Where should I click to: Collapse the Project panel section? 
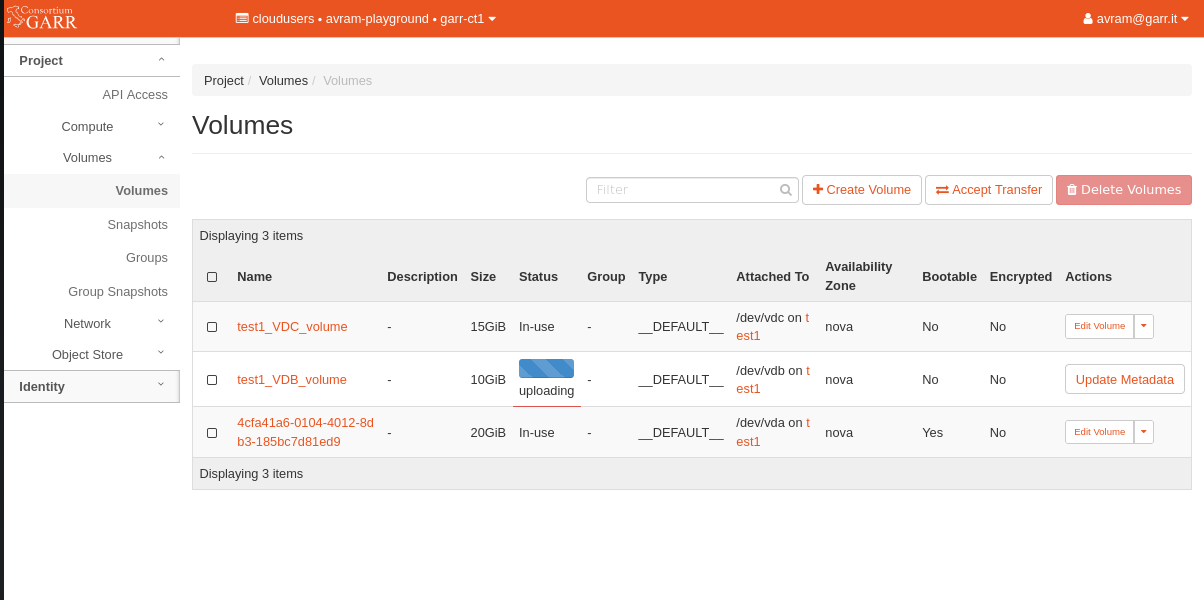point(92,61)
